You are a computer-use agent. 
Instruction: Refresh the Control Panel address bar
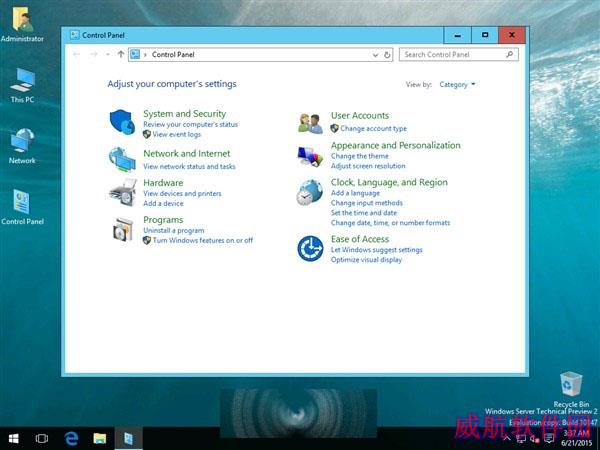[387, 55]
